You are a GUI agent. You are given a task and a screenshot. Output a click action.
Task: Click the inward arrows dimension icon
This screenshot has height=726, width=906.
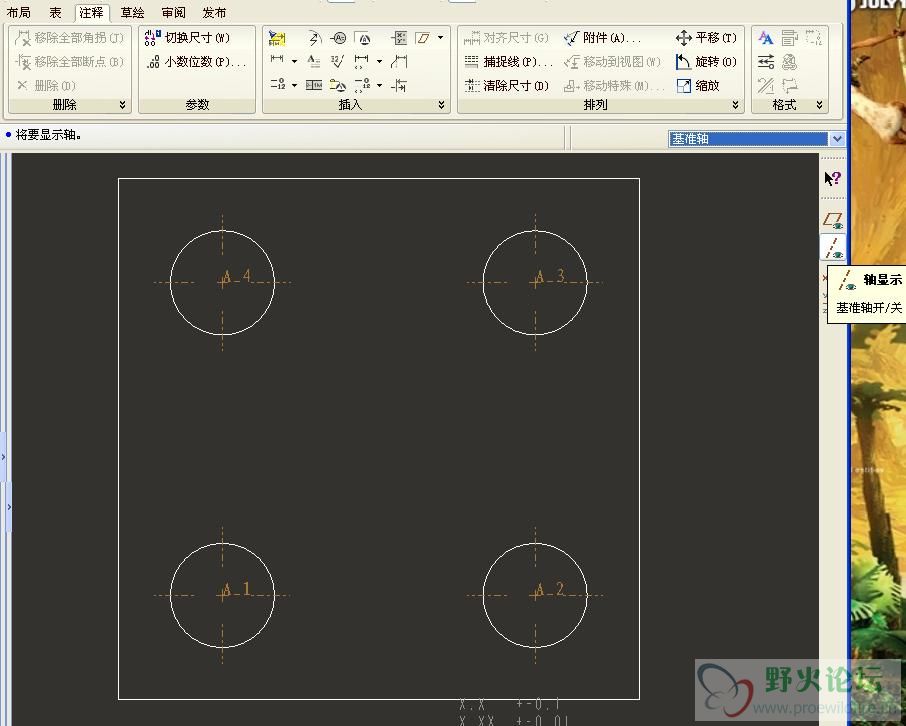(399, 86)
